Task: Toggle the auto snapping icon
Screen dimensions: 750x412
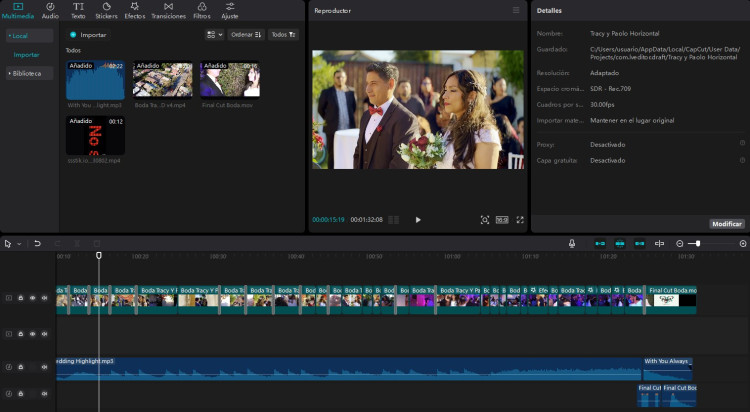Action: click(x=620, y=244)
